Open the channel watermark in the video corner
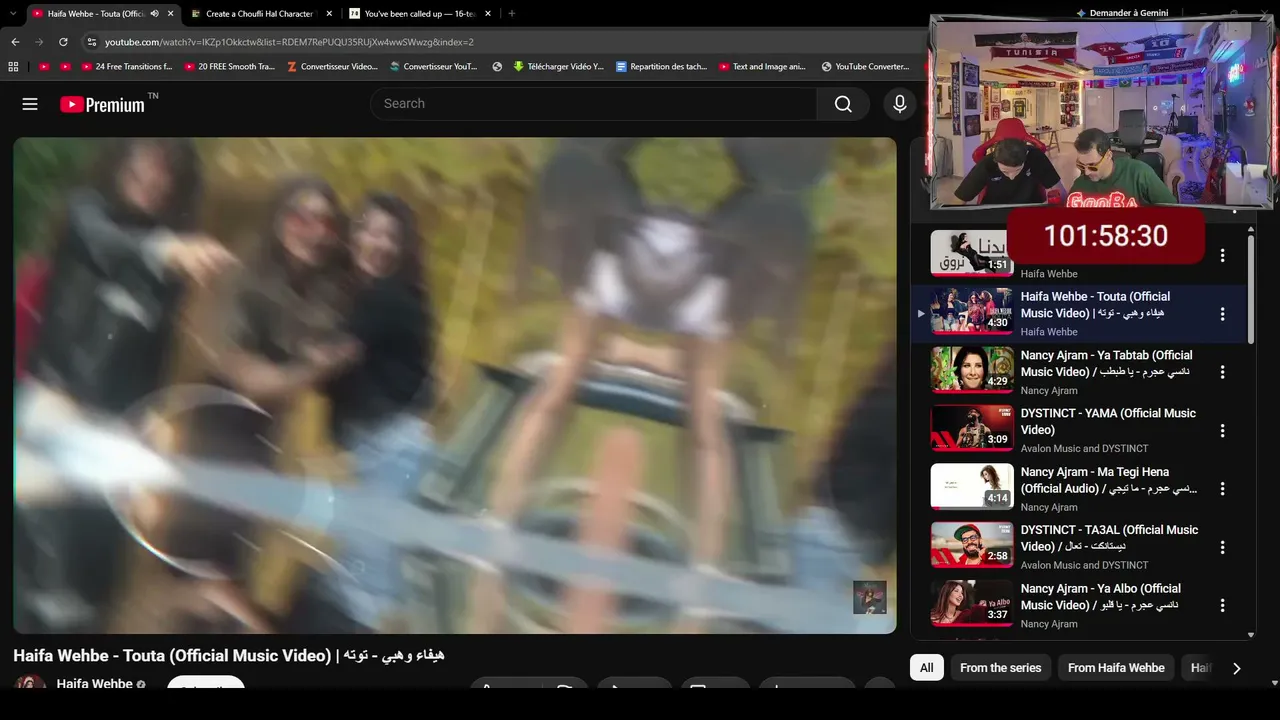This screenshot has height=720, width=1280. (x=869, y=597)
